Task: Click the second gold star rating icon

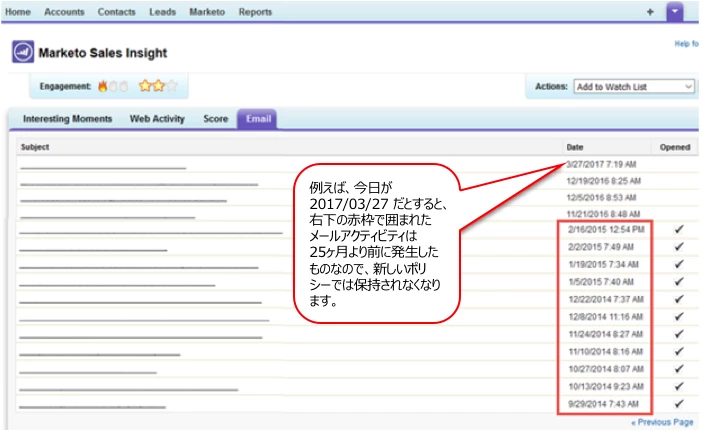Action: coord(158,85)
